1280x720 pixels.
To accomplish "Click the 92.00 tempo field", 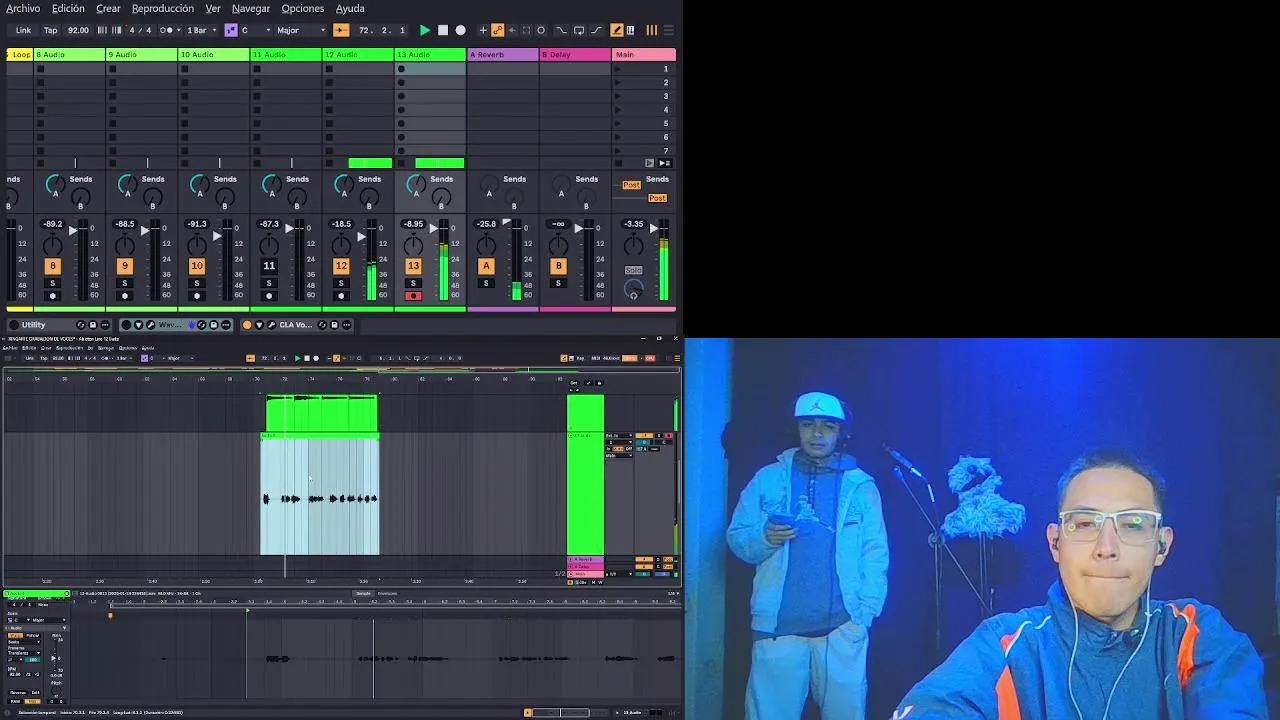I will pos(78,30).
